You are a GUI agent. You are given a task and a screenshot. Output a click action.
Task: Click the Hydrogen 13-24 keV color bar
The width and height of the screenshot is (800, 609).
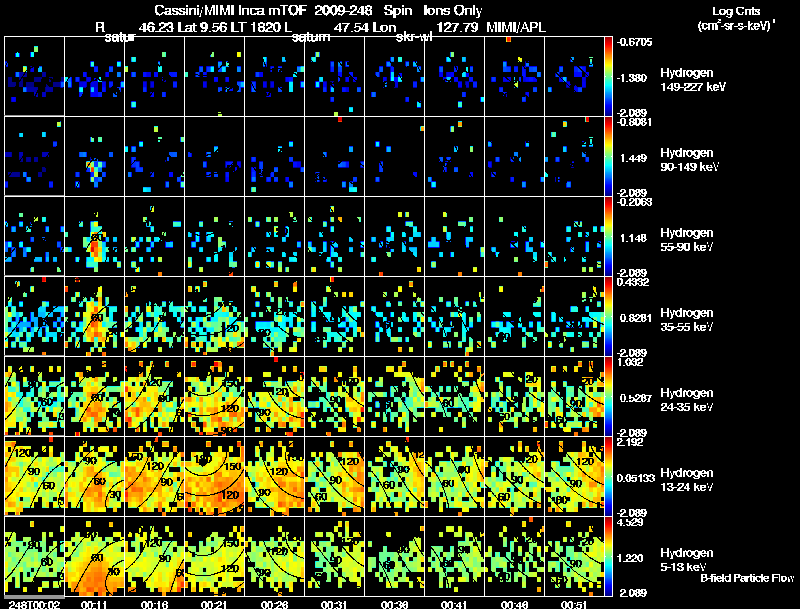pos(608,476)
